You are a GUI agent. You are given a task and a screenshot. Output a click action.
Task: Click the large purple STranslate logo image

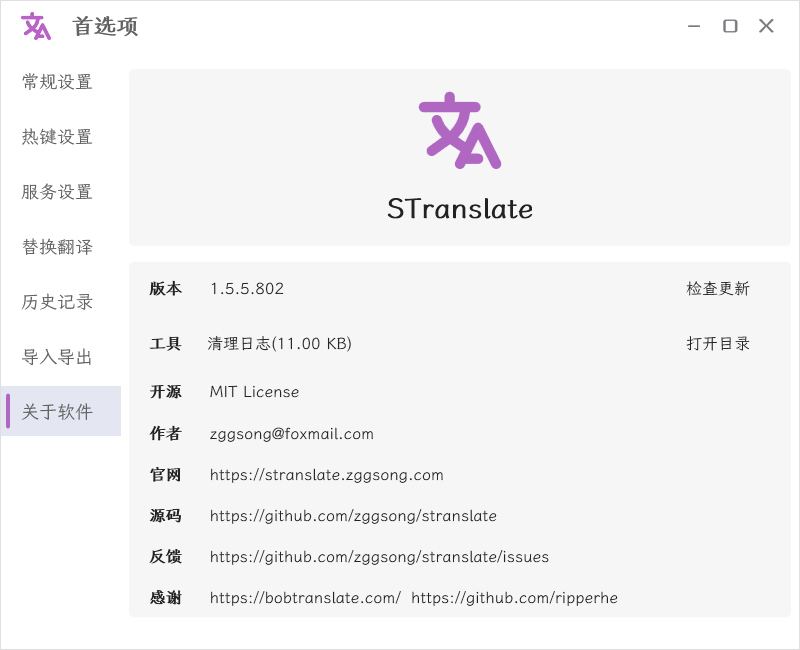pos(460,132)
